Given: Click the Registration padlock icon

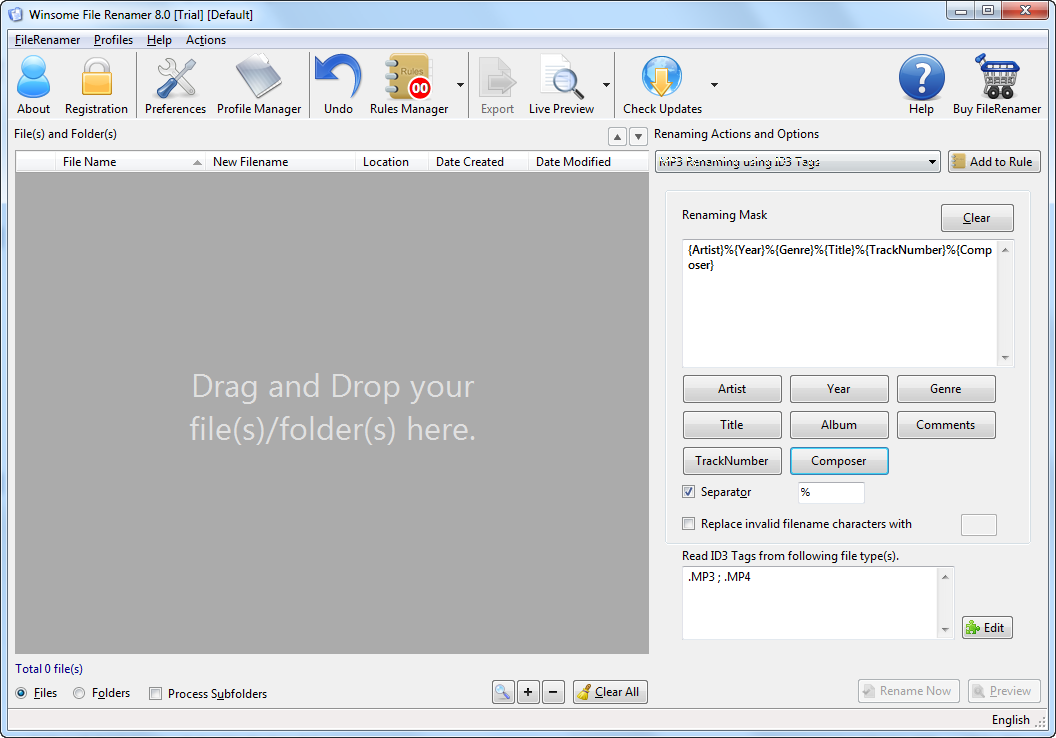Looking at the screenshot, I should click(96, 85).
